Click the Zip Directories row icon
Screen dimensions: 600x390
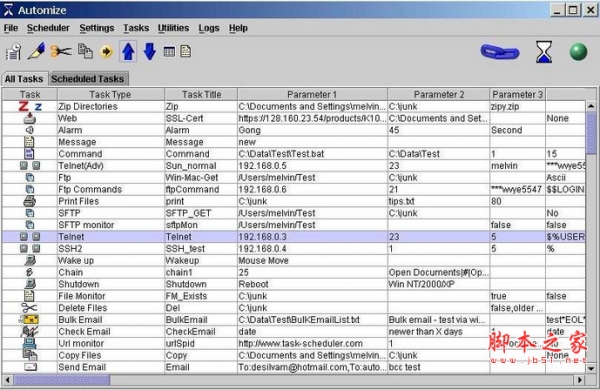click(x=30, y=106)
